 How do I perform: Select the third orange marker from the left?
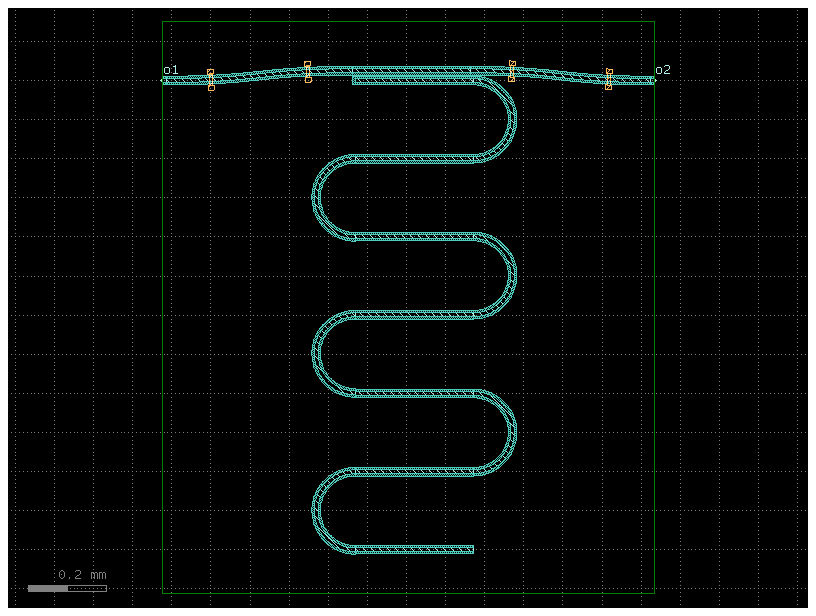pyautogui.click(x=511, y=70)
